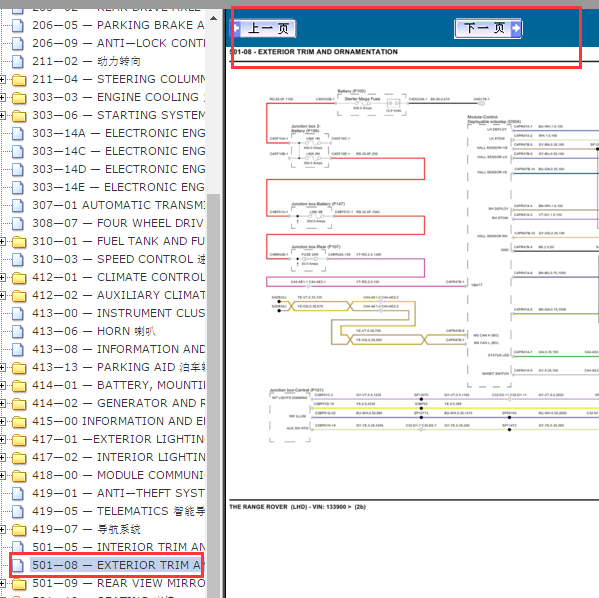Expand the 211-04 Steering Column folder
This screenshot has width=599, height=598.
click(2, 79)
